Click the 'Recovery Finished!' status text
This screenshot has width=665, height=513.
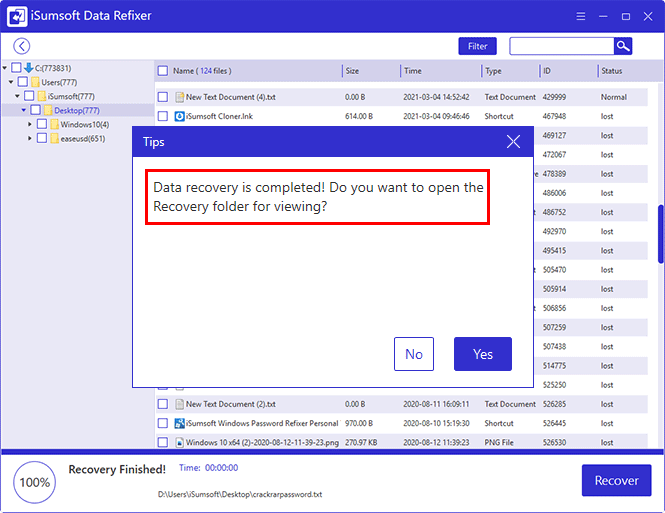[x=117, y=469]
